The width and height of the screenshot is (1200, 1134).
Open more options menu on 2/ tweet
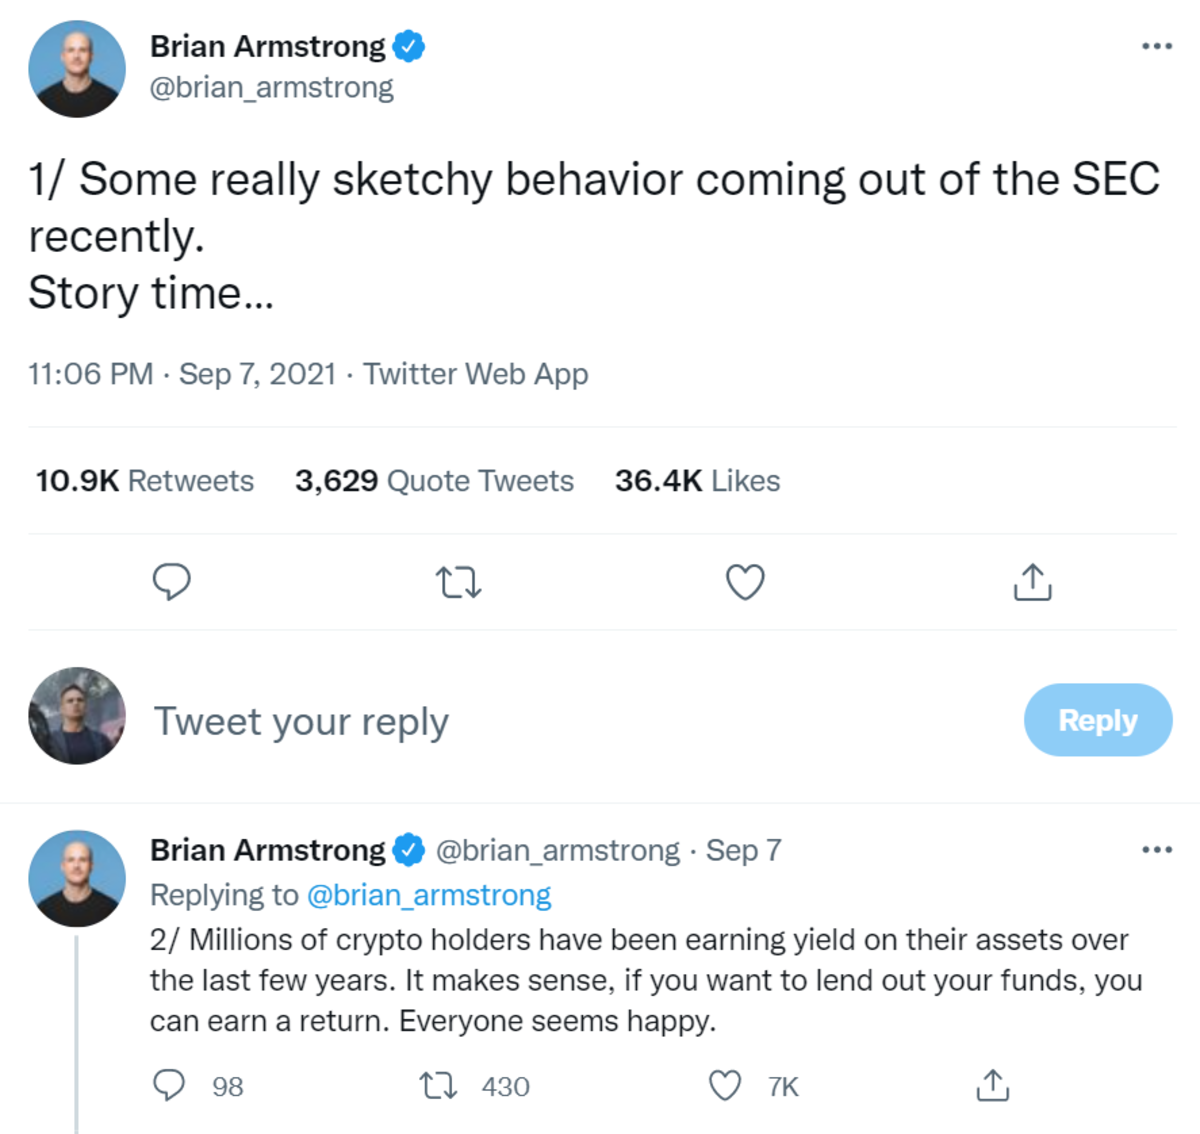point(1156,850)
